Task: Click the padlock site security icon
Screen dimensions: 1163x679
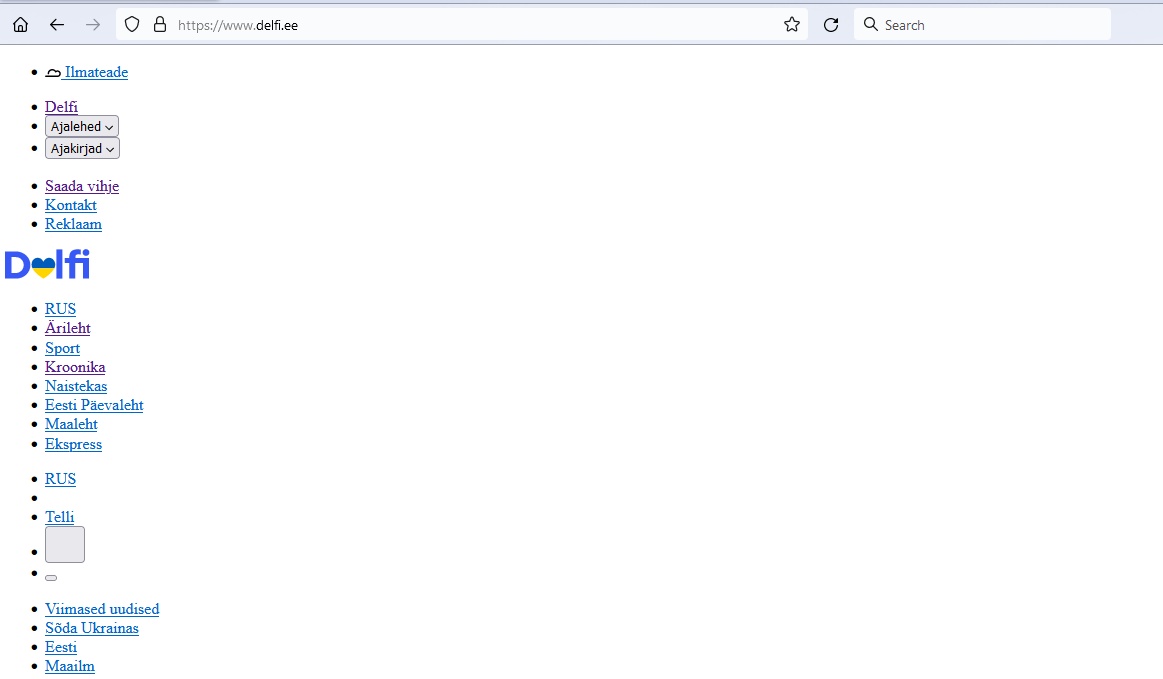Action: click(x=159, y=25)
